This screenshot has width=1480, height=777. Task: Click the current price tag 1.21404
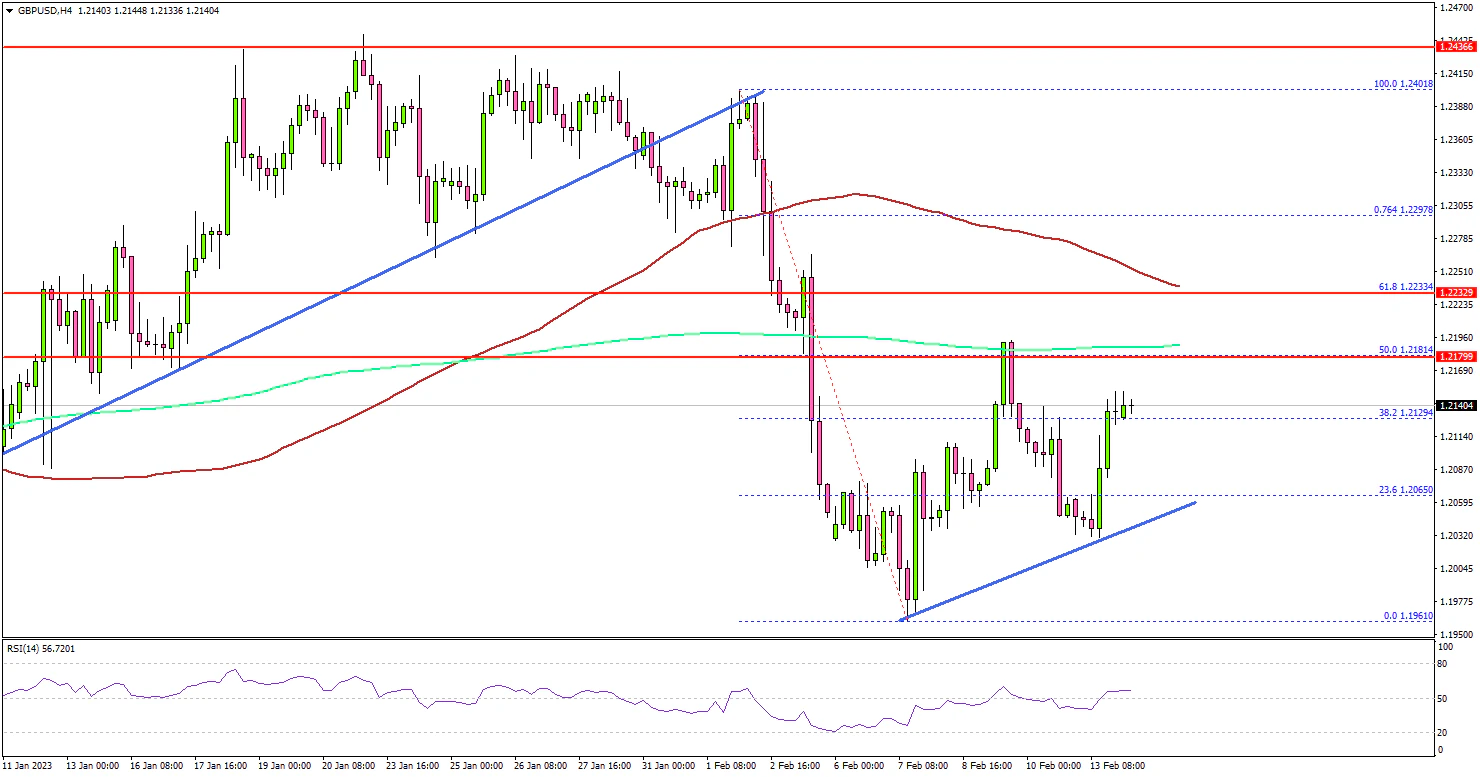click(1455, 405)
